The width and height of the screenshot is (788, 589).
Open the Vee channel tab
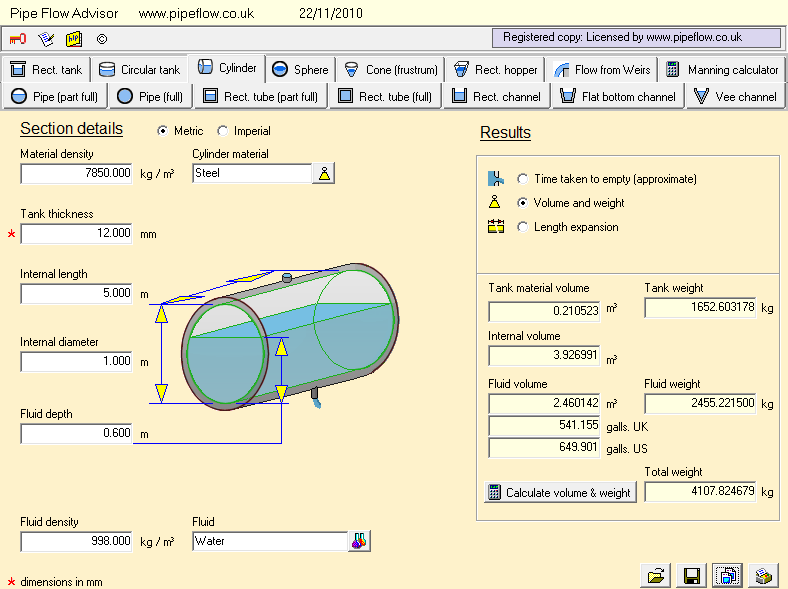point(735,97)
